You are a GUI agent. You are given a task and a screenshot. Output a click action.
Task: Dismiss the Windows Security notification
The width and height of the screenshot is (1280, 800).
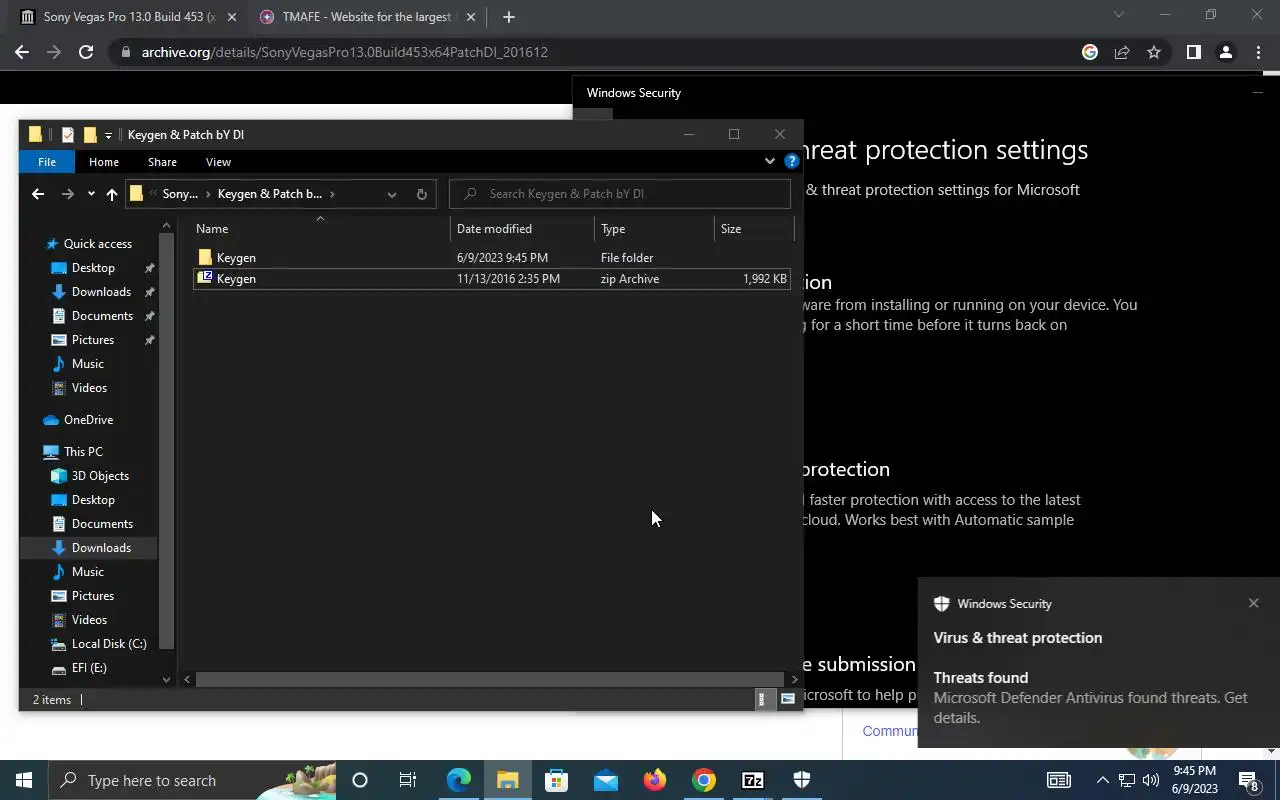pyautogui.click(x=1253, y=603)
